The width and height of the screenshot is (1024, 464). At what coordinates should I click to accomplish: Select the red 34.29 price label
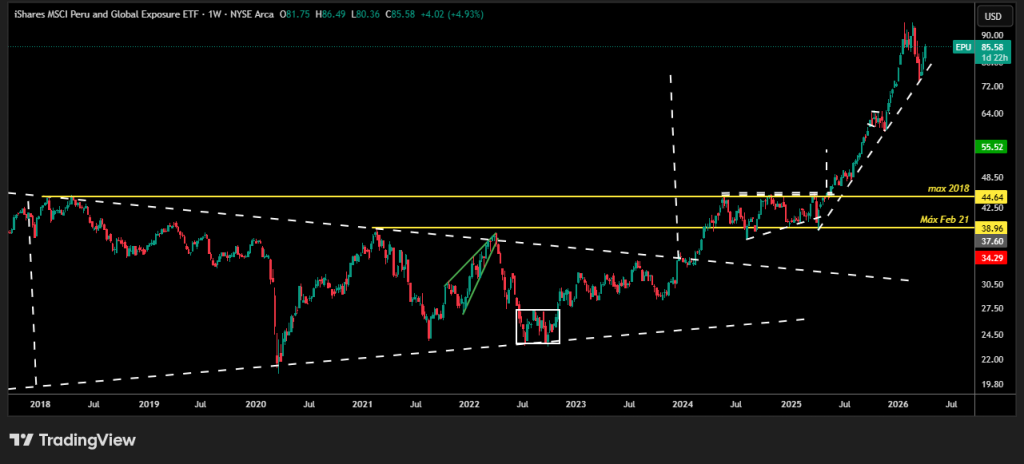(992, 258)
